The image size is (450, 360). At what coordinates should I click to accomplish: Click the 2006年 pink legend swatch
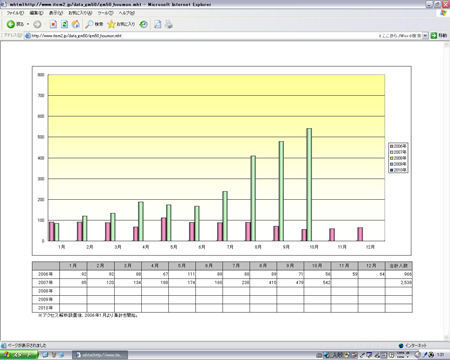pos(392,146)
